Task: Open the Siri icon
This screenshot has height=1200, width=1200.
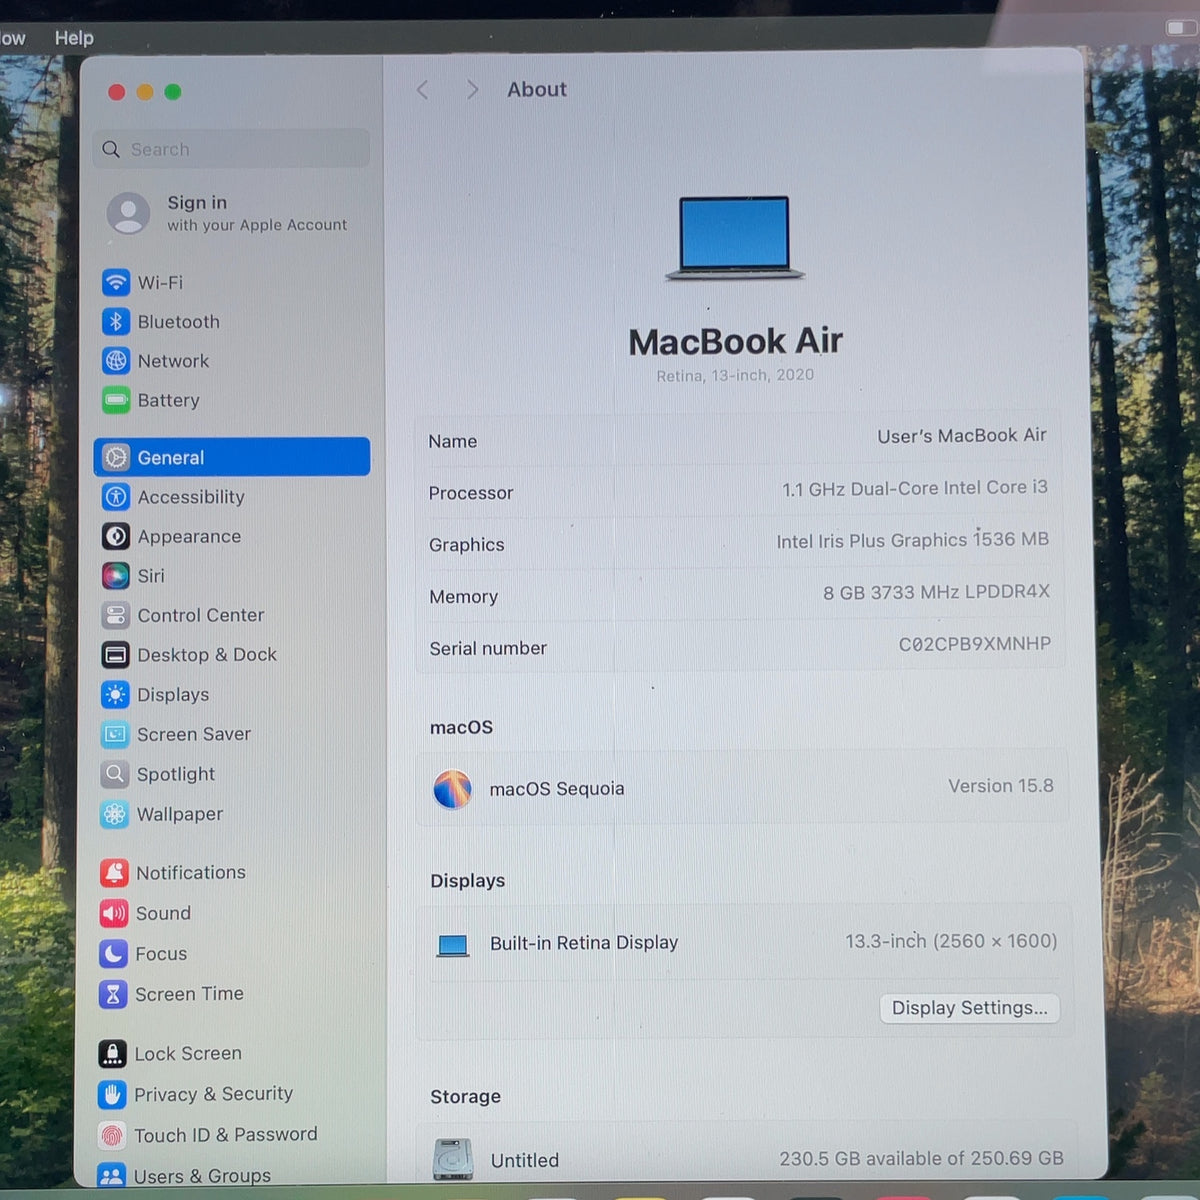Action: (115, 575)
